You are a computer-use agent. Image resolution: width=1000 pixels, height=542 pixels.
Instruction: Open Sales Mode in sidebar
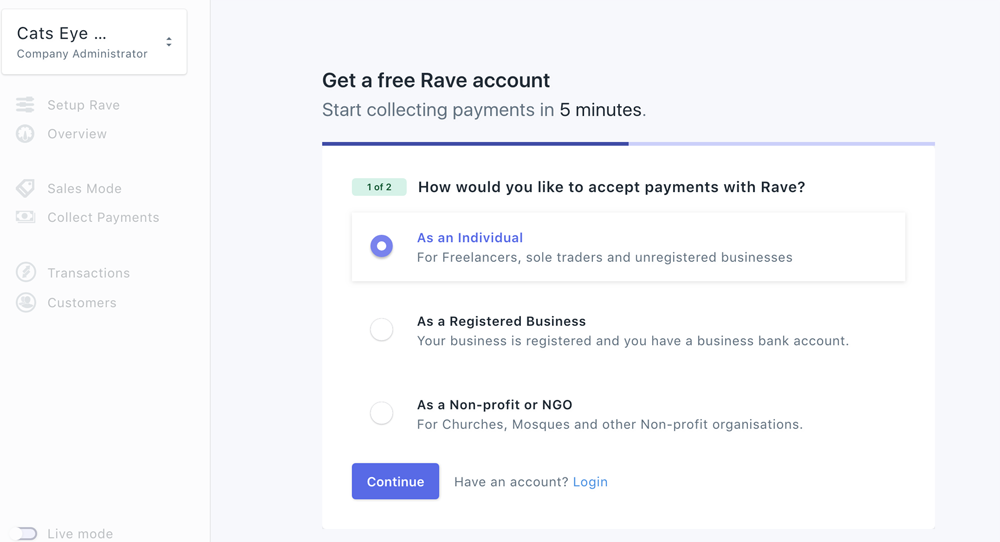point(84,189)
